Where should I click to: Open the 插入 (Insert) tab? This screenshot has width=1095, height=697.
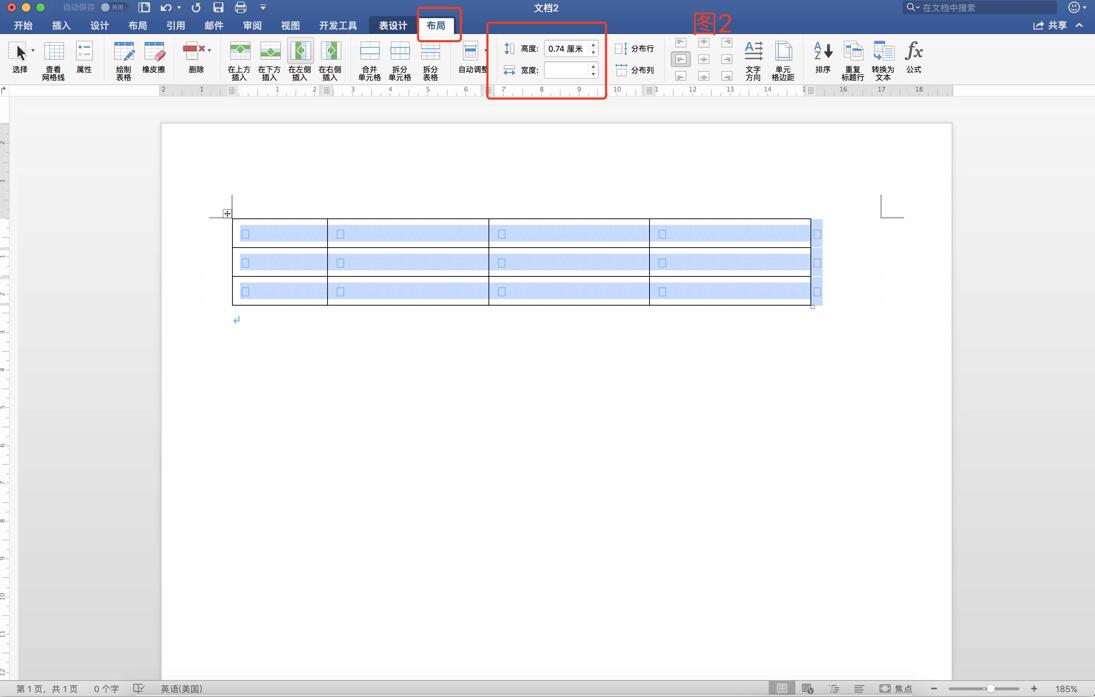point(61,25)
